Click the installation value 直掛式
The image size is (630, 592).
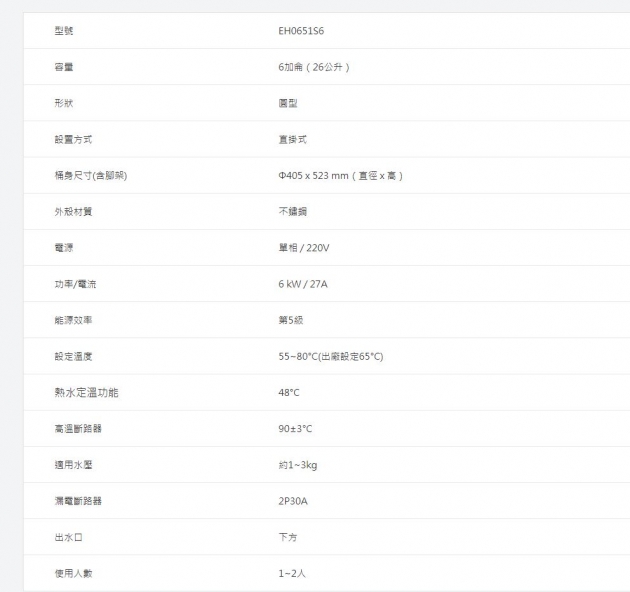coord(292,139)
